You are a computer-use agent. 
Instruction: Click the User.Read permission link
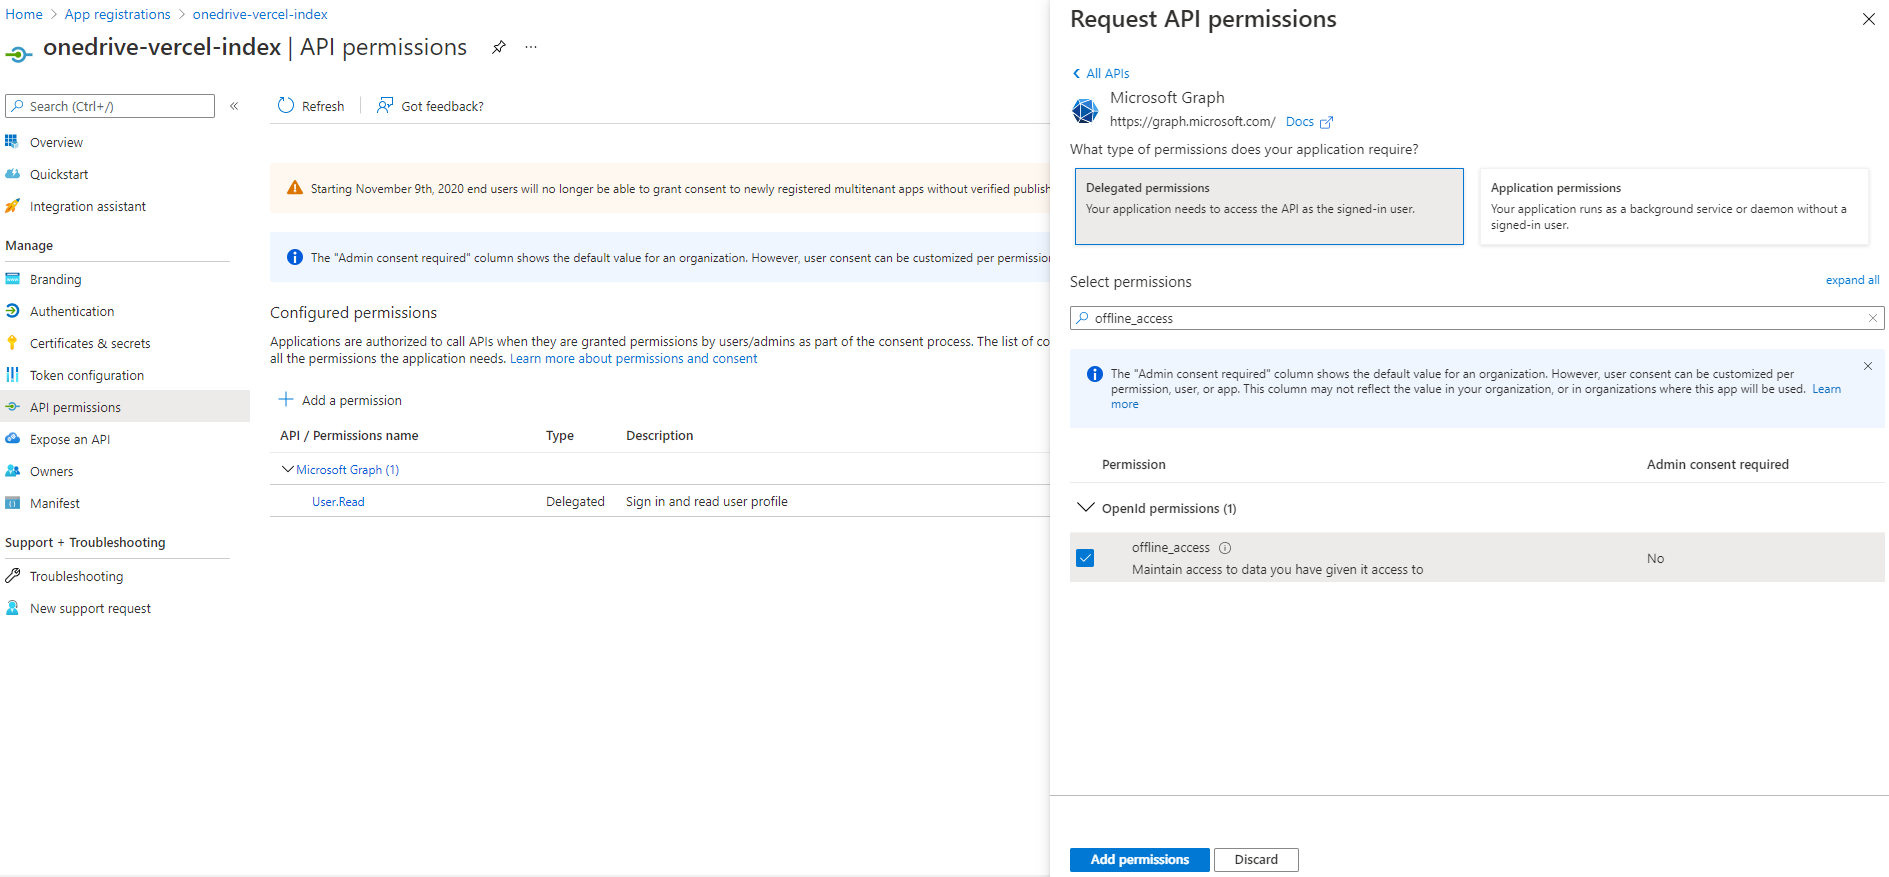coord(338,501)
